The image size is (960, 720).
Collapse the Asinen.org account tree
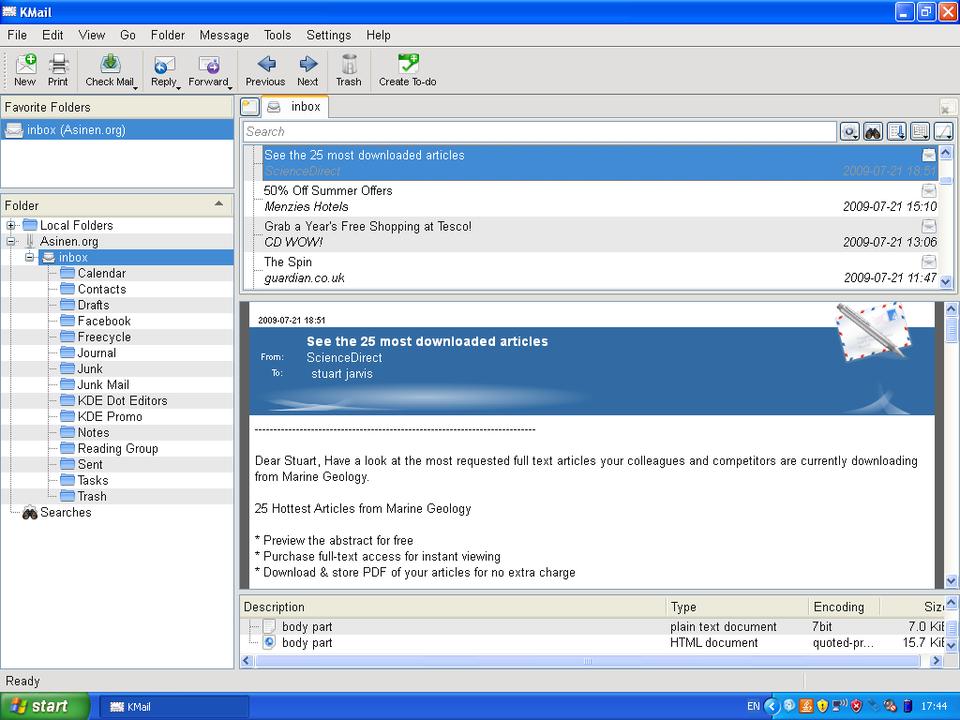(x=11, y=242)
